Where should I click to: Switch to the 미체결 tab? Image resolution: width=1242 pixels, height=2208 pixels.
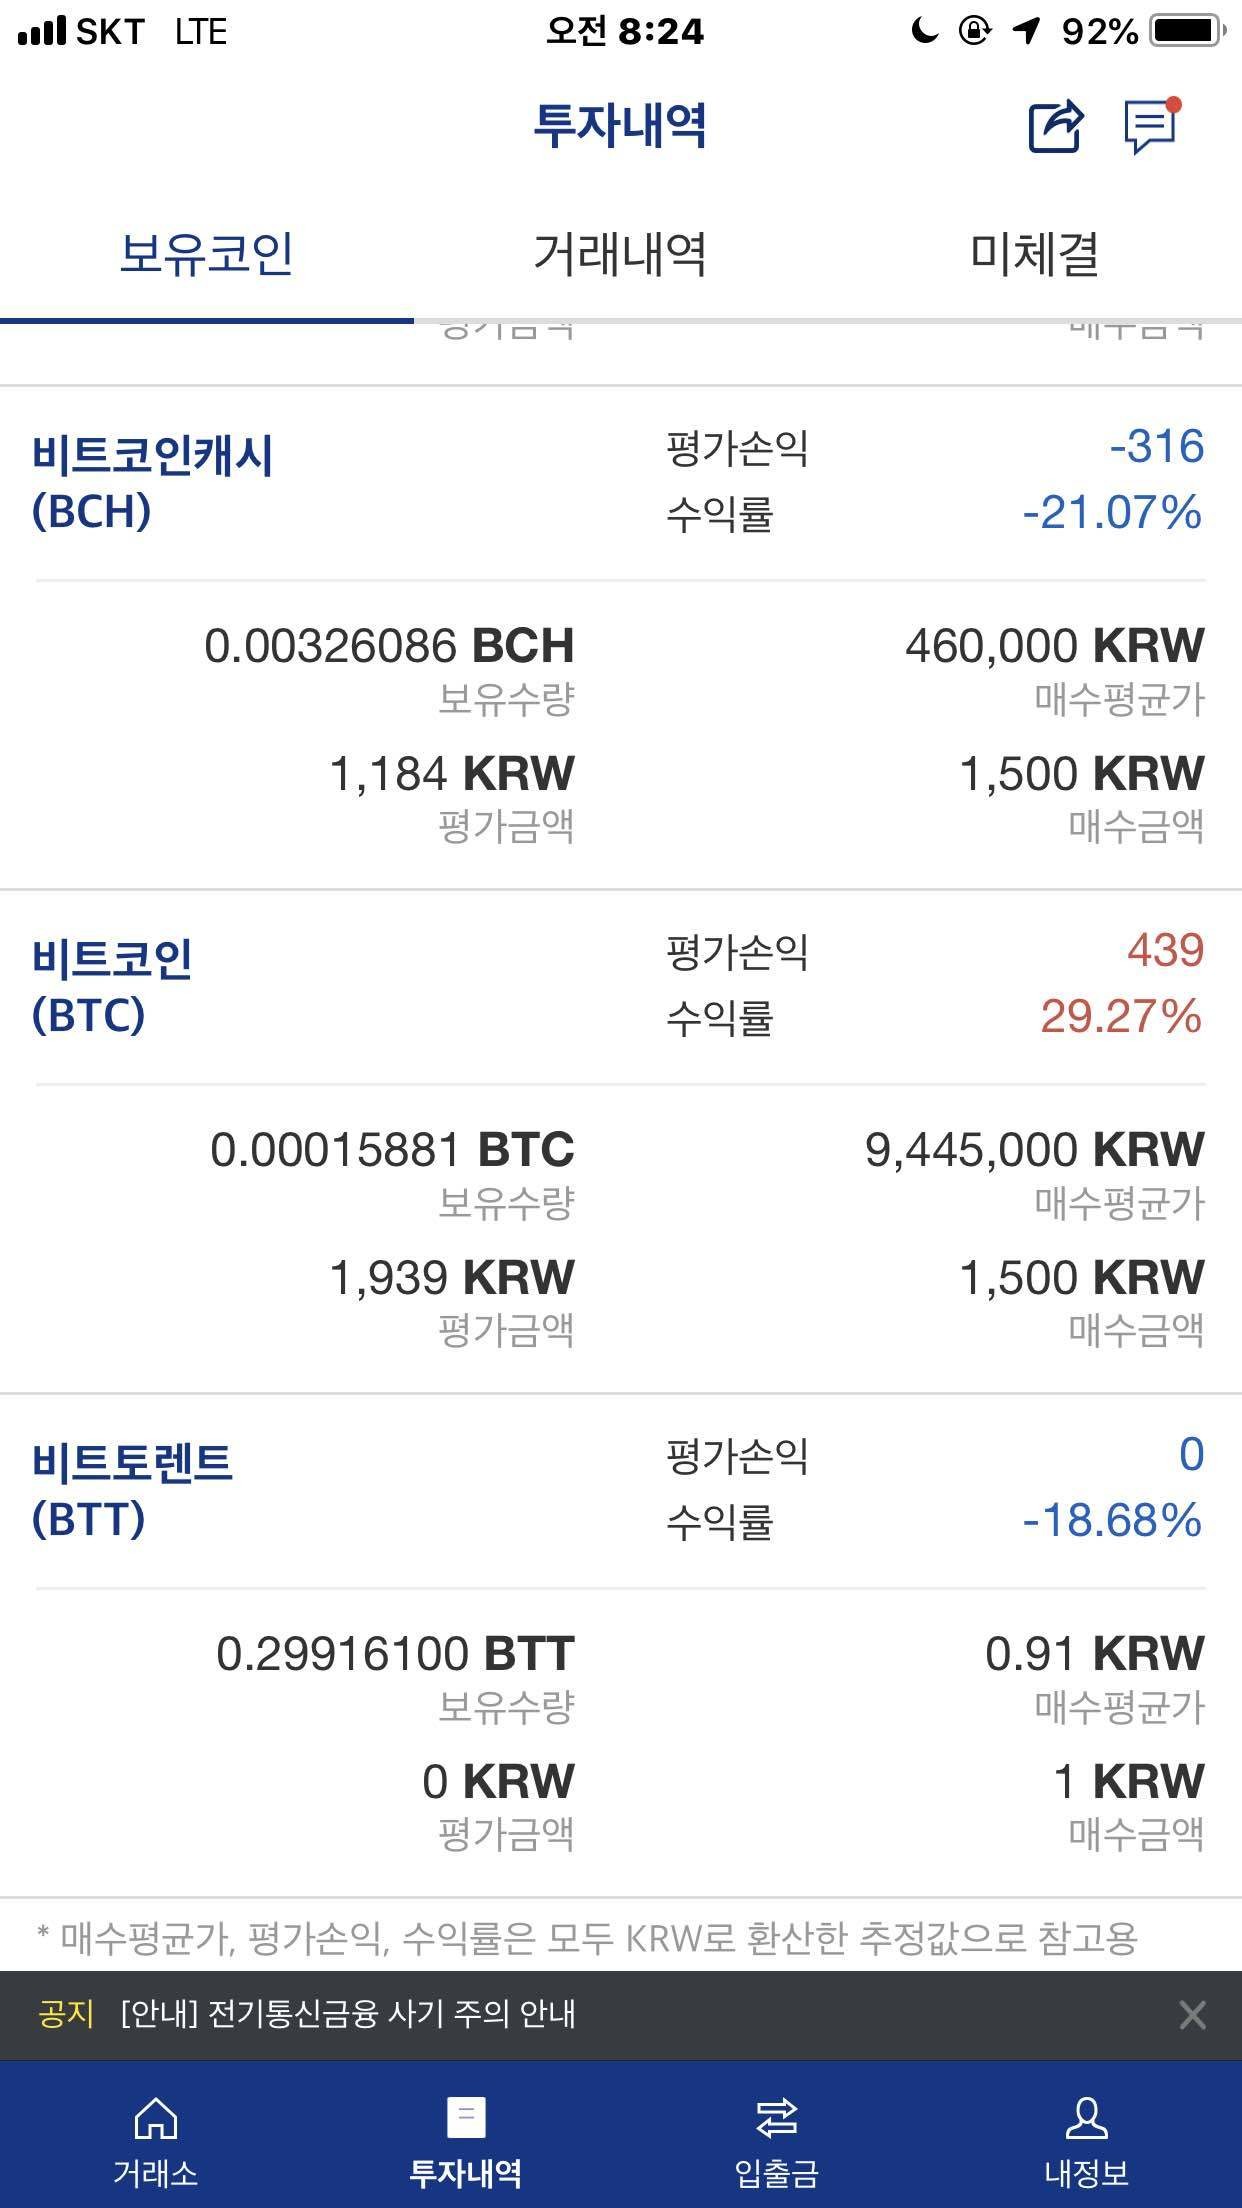point(1034,254)
